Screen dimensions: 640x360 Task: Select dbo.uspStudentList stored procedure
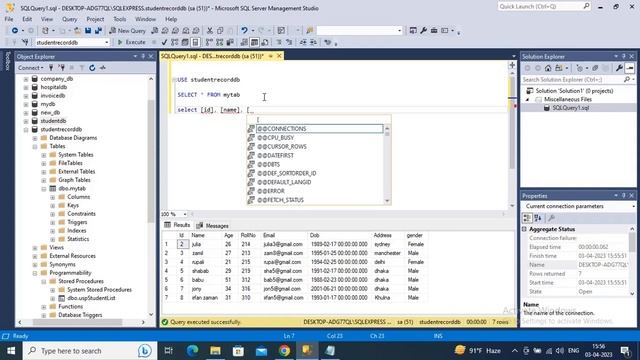(x=91, y=298)
